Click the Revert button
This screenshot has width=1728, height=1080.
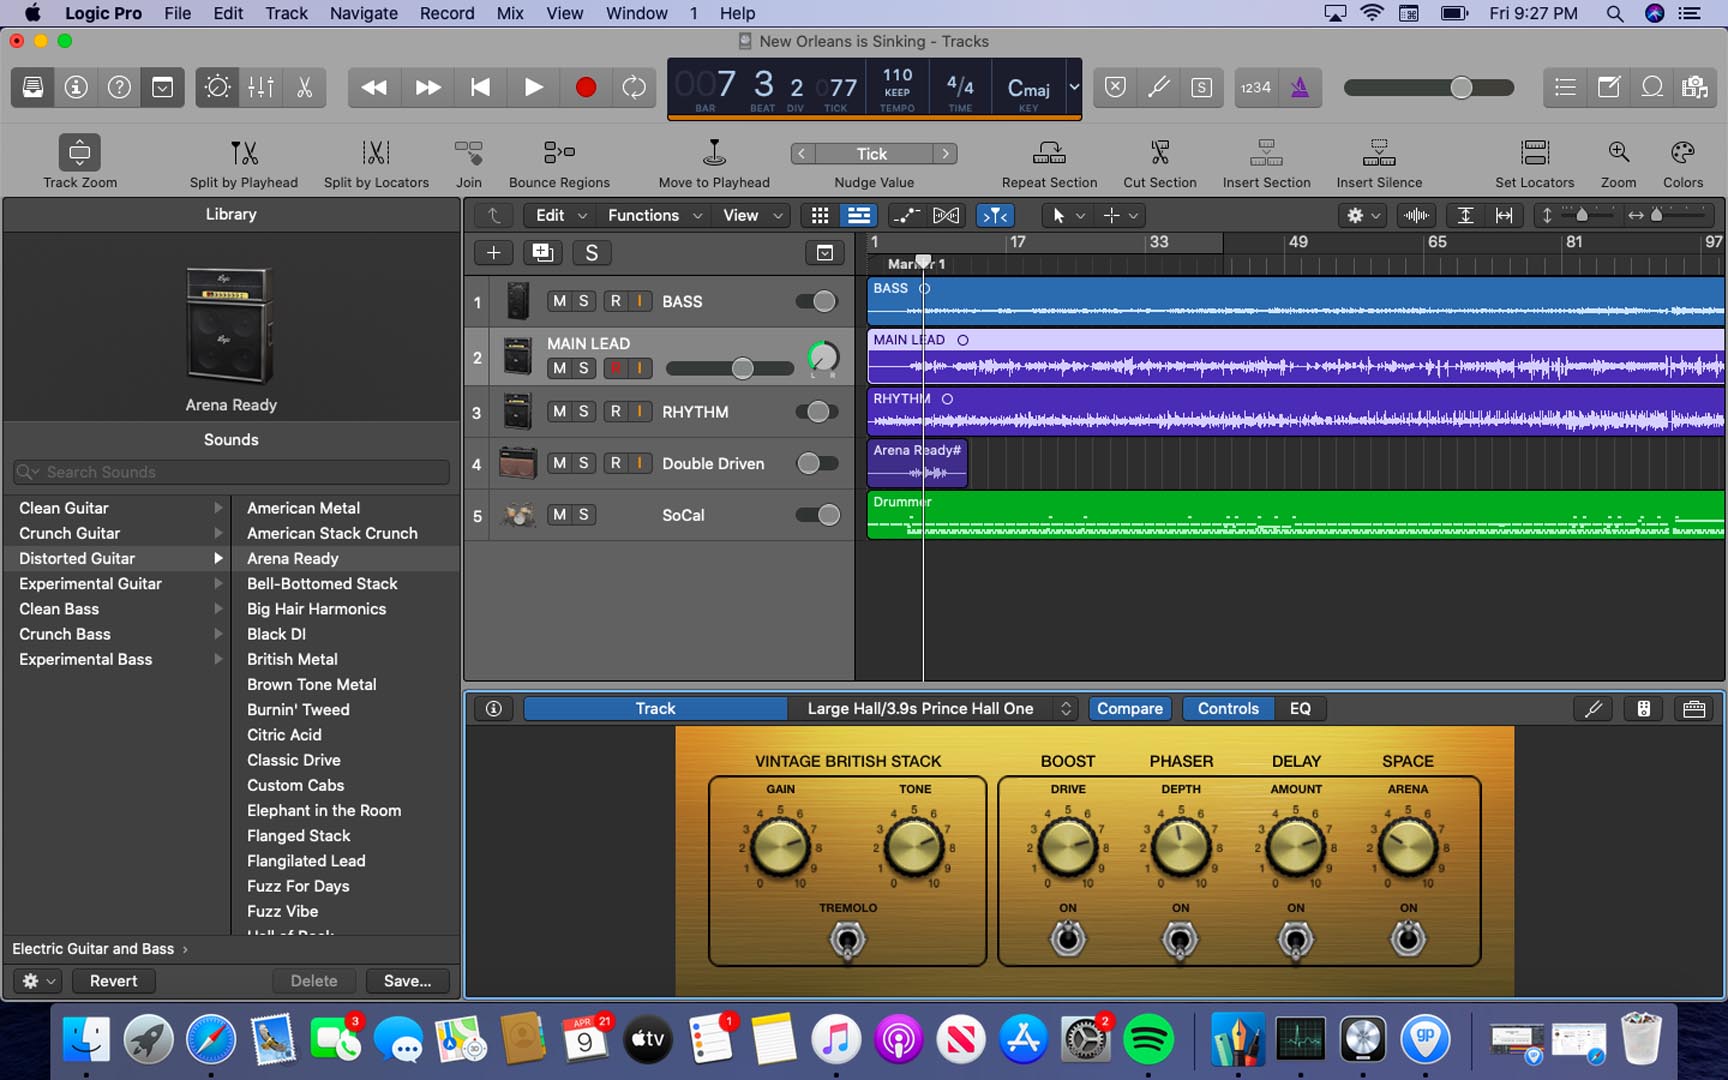point(113,981)
